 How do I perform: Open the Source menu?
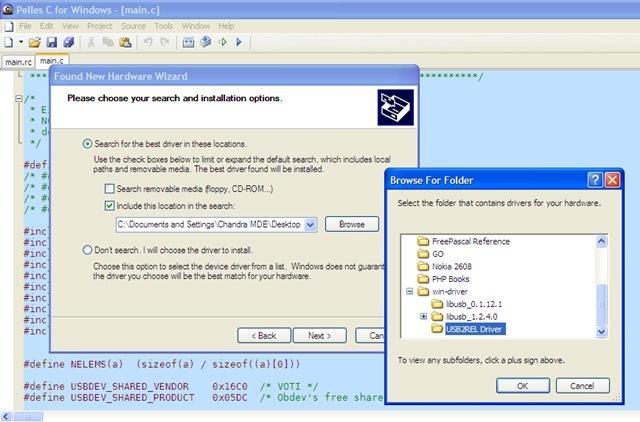[x=133, y=26]
